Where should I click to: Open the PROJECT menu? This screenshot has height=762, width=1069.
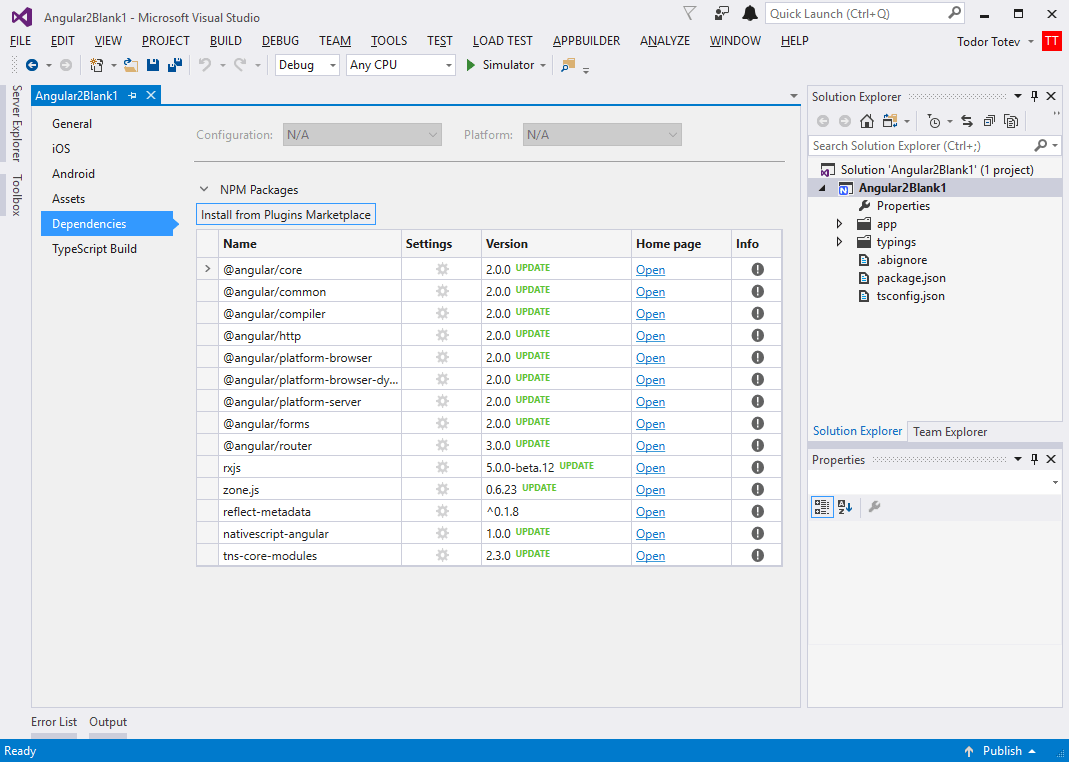(x=166, y=41)
